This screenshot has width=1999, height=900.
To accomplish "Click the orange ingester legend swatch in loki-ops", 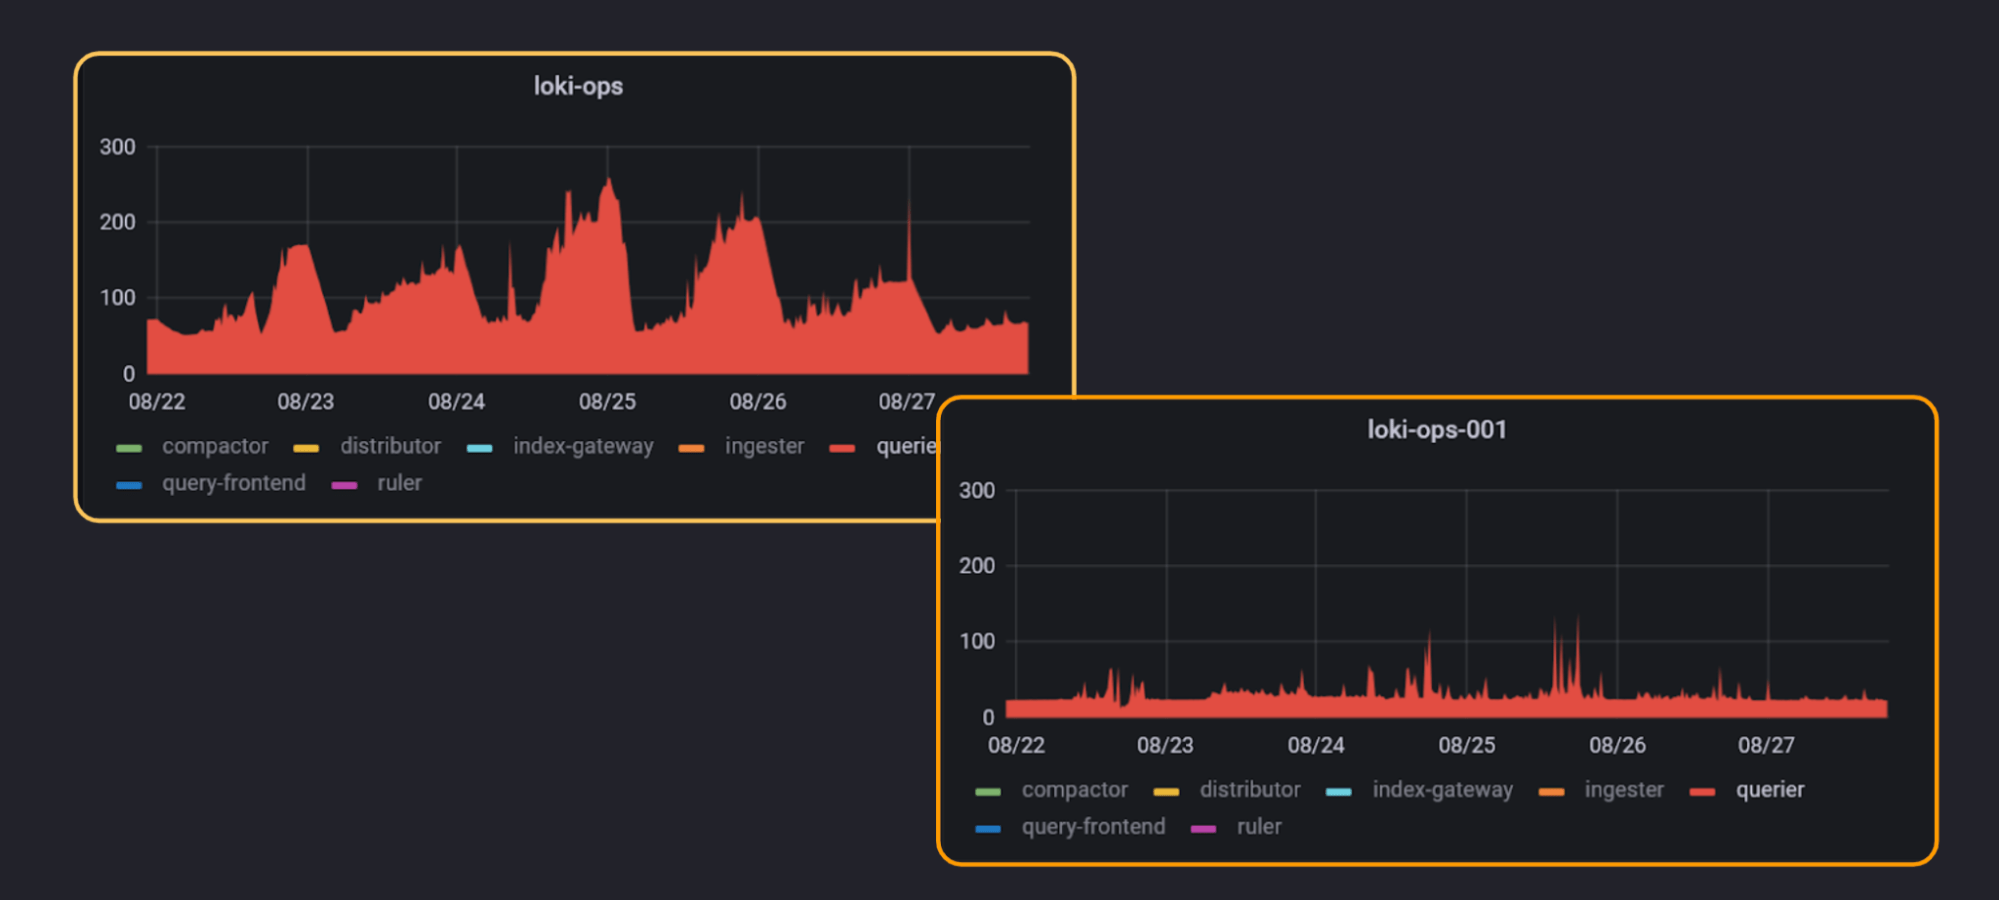I will 693,447.
